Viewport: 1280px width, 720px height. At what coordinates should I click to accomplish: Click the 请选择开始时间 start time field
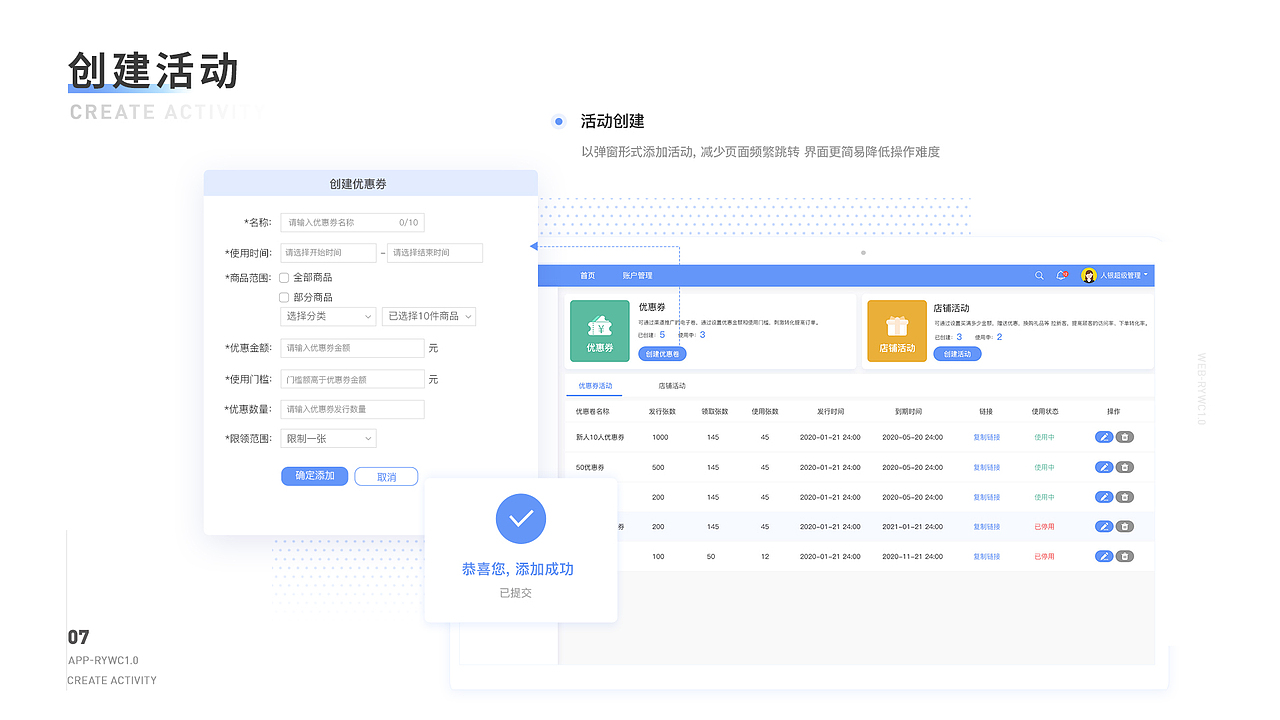328,253
